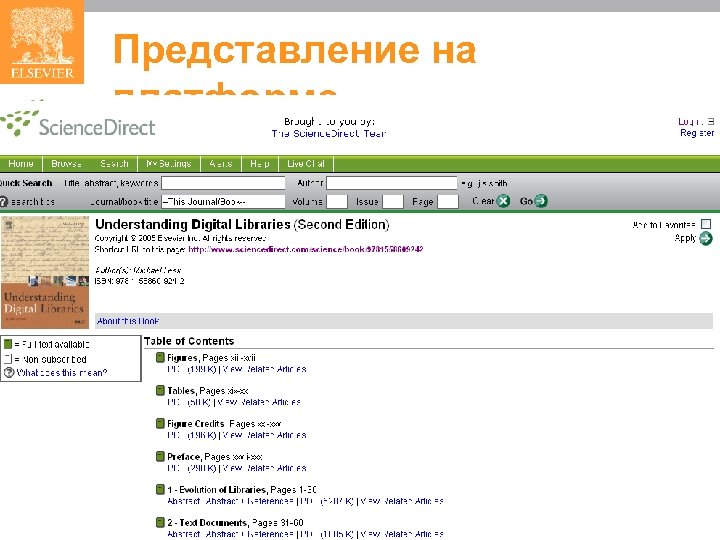Click the Tables, Pages entry title
The width and height of the screenshot is (720, 540).
(208, 391)
